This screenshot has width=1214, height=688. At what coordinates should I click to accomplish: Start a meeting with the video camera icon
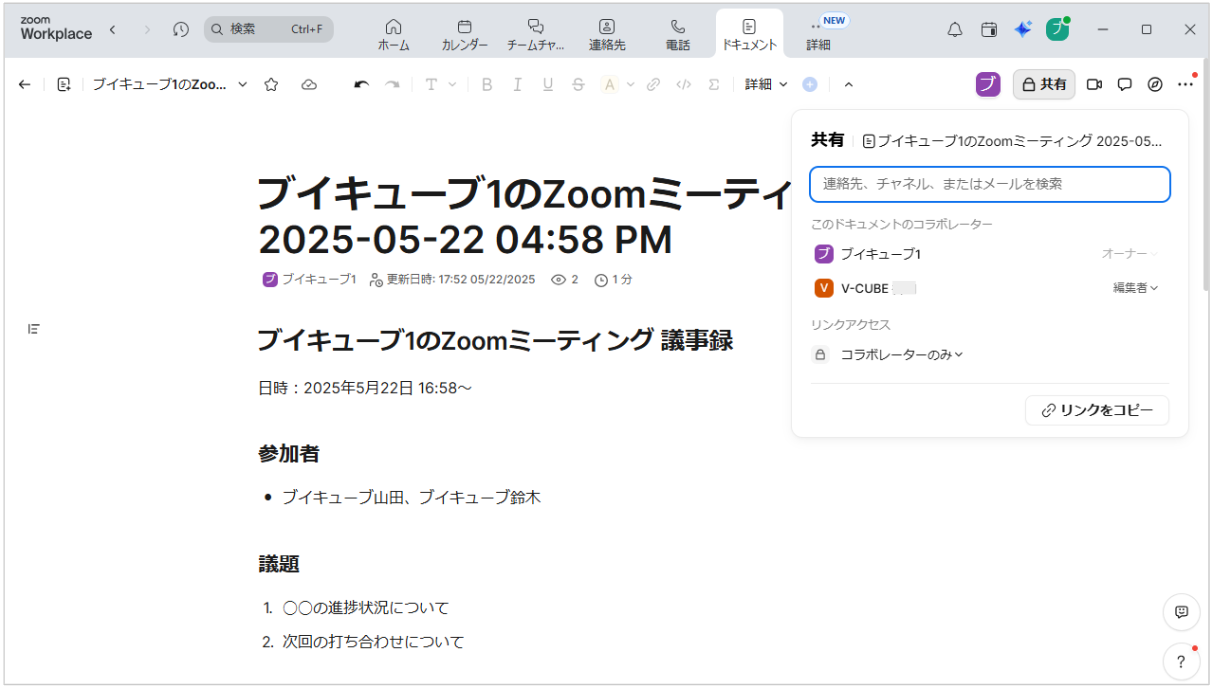point(1094,85)
